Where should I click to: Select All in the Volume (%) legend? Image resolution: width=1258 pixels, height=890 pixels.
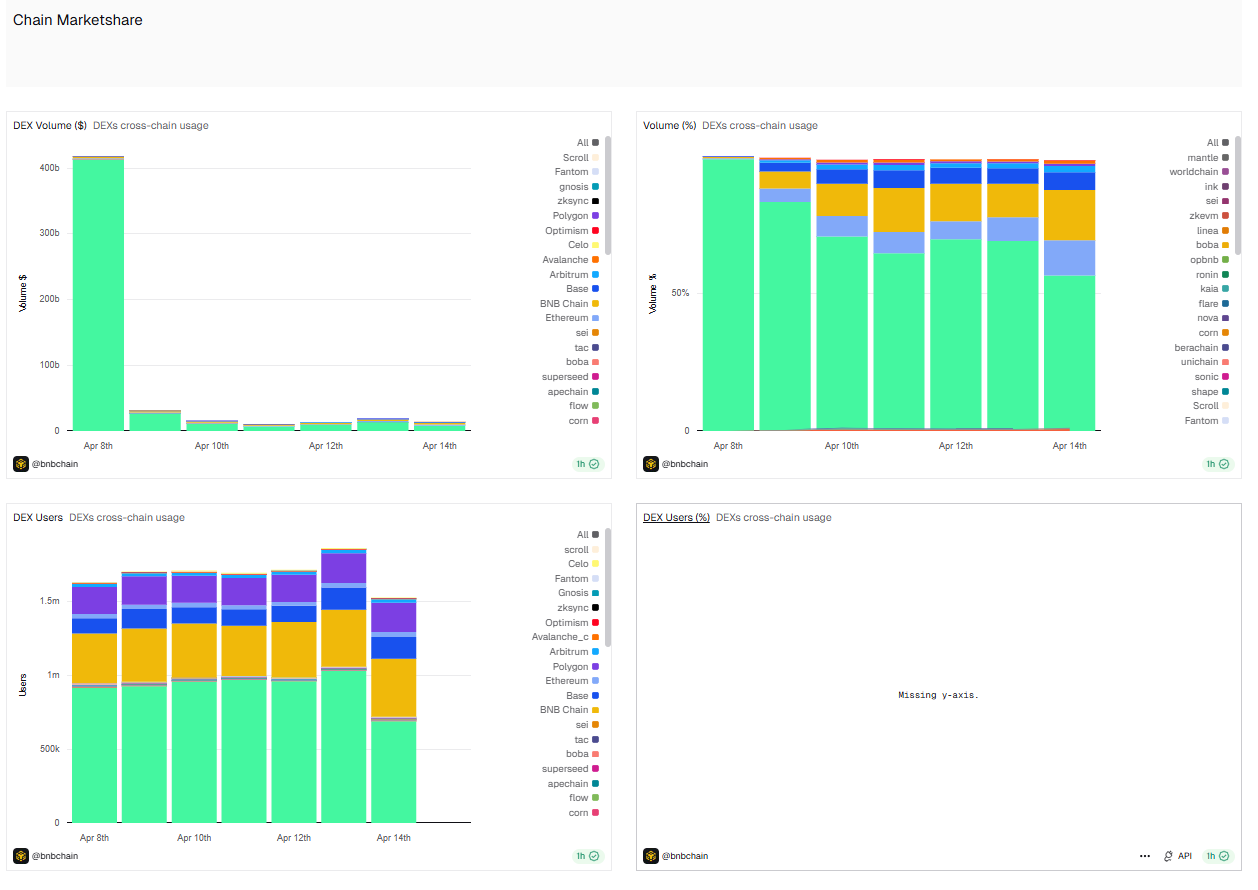[x=1212, y=143]
